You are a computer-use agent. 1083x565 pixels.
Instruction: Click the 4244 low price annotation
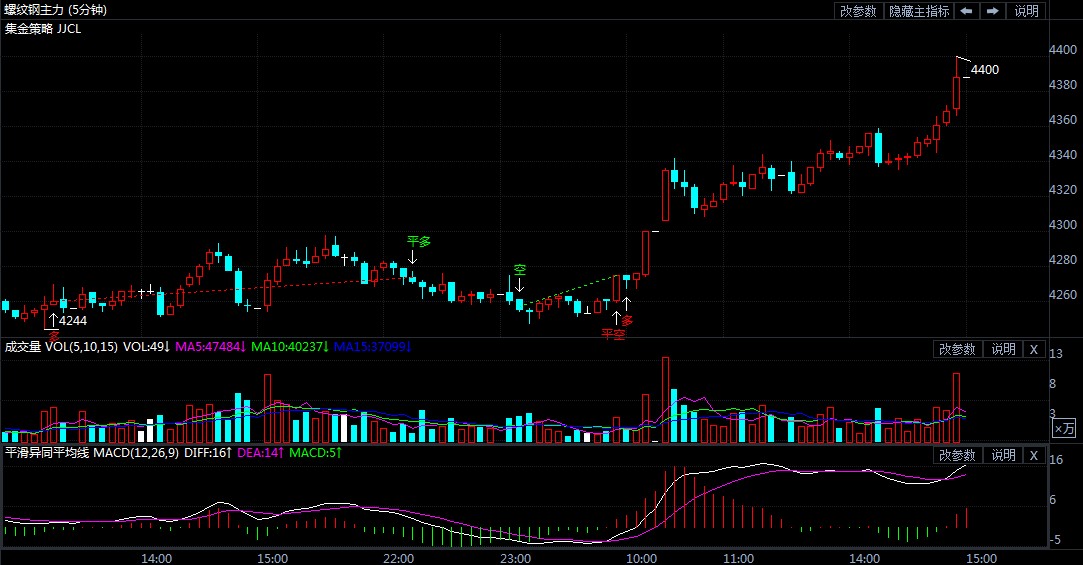(x=73, y=320)
